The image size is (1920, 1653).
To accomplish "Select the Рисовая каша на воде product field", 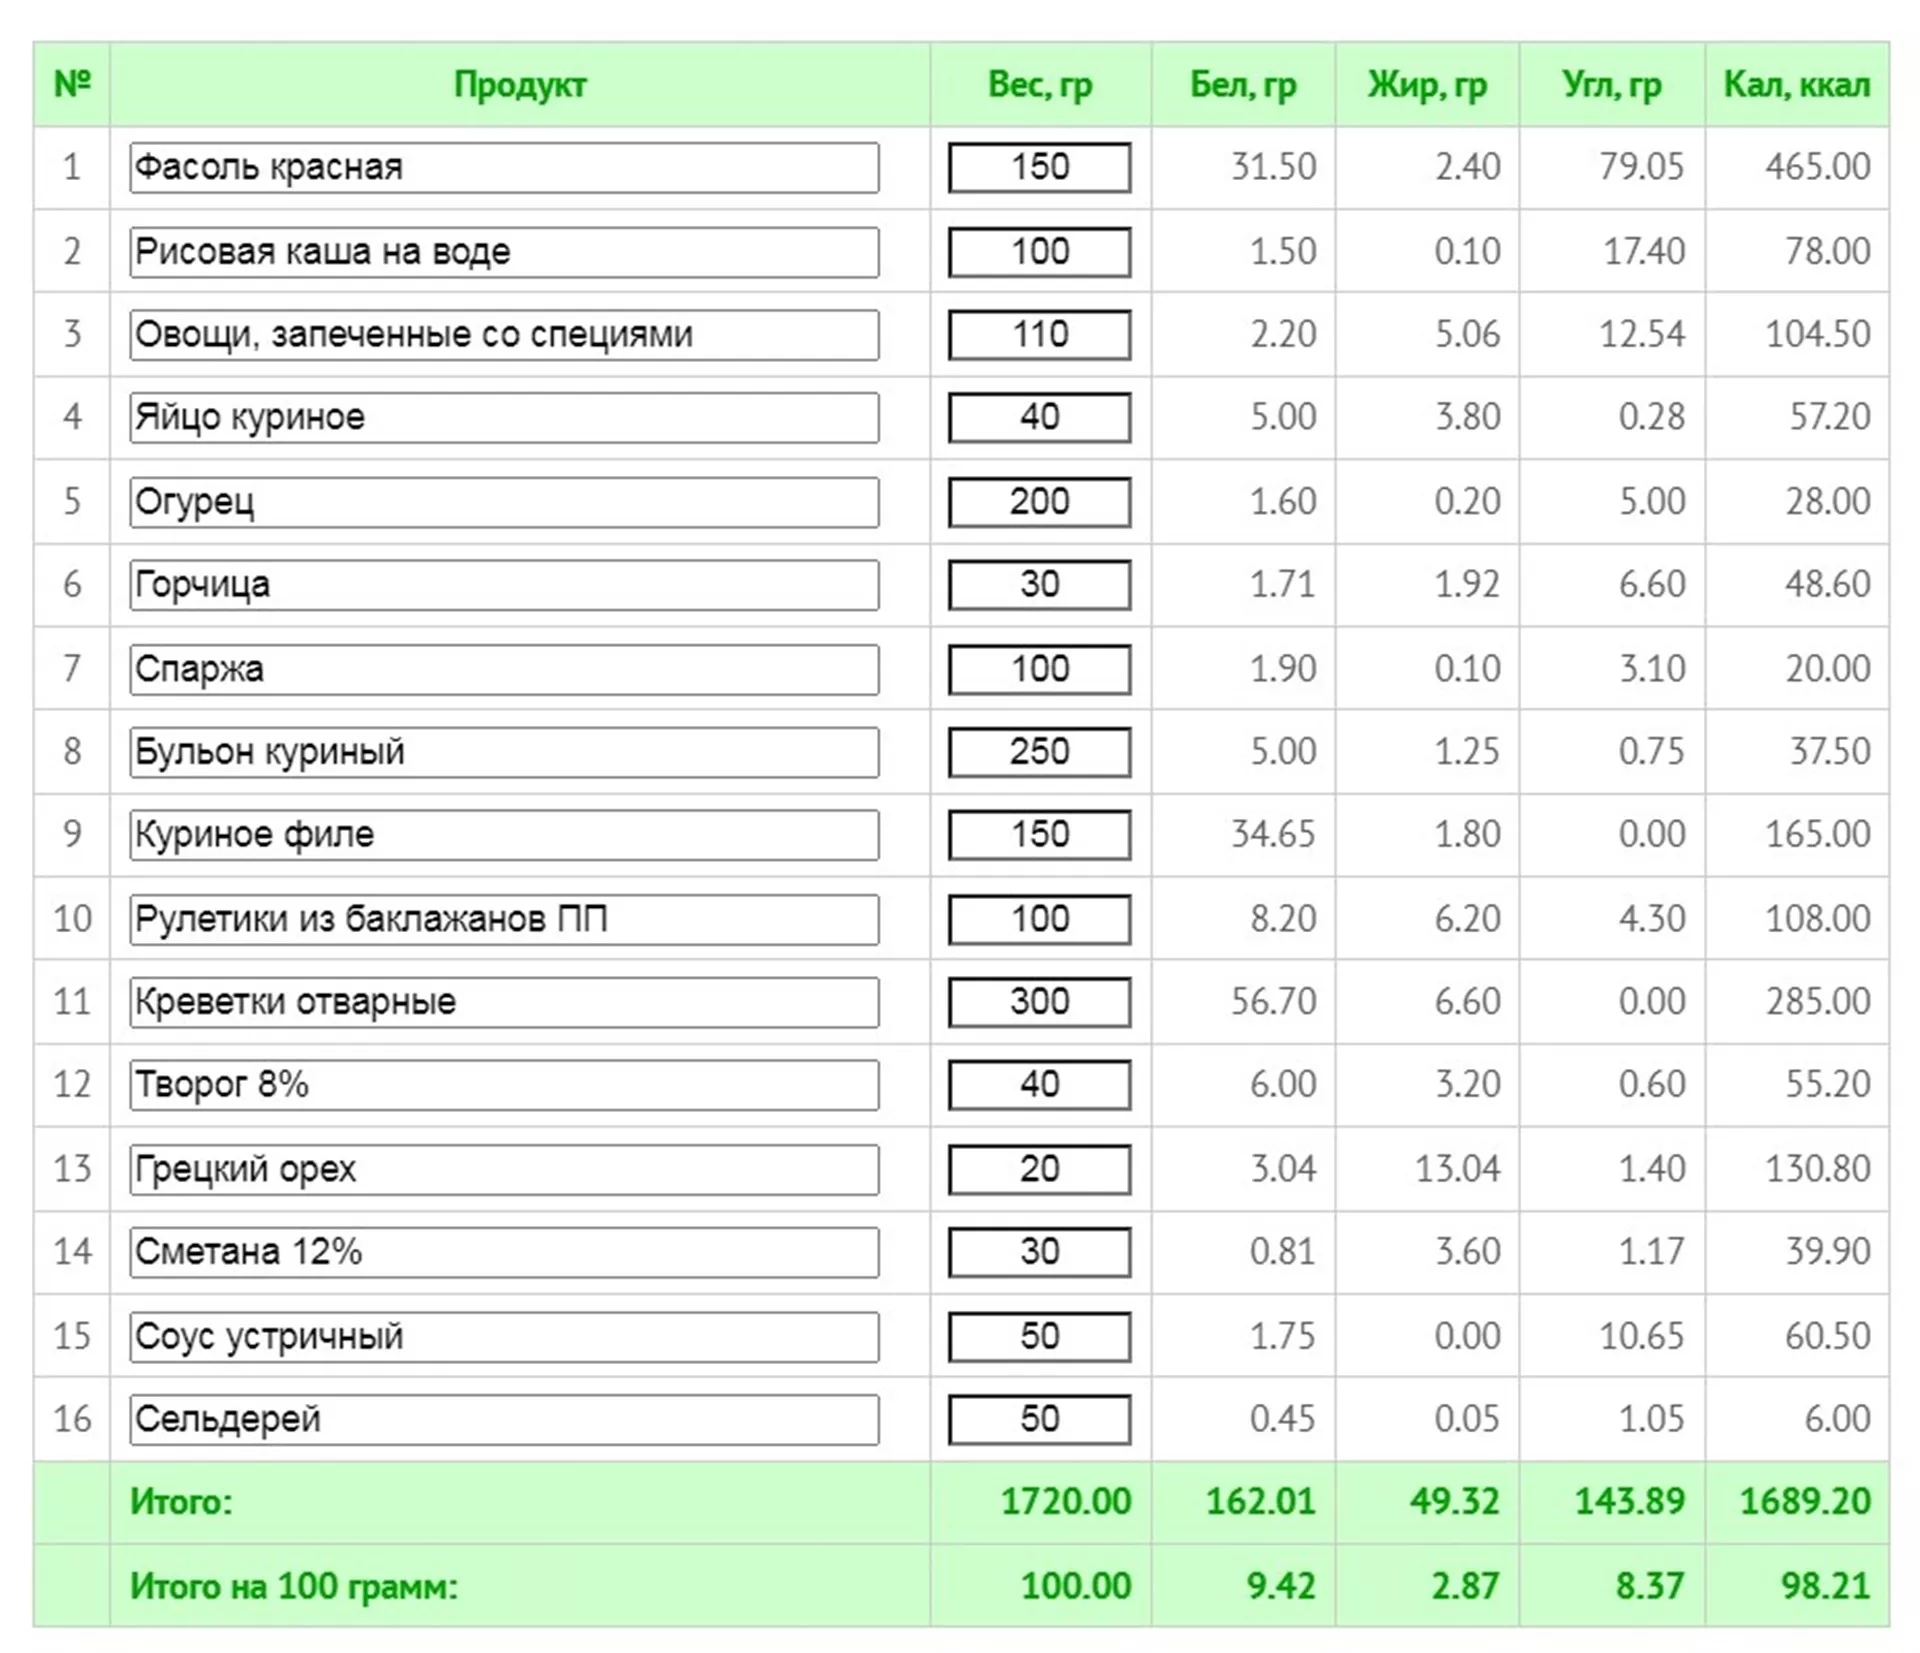I will [504, 252].
